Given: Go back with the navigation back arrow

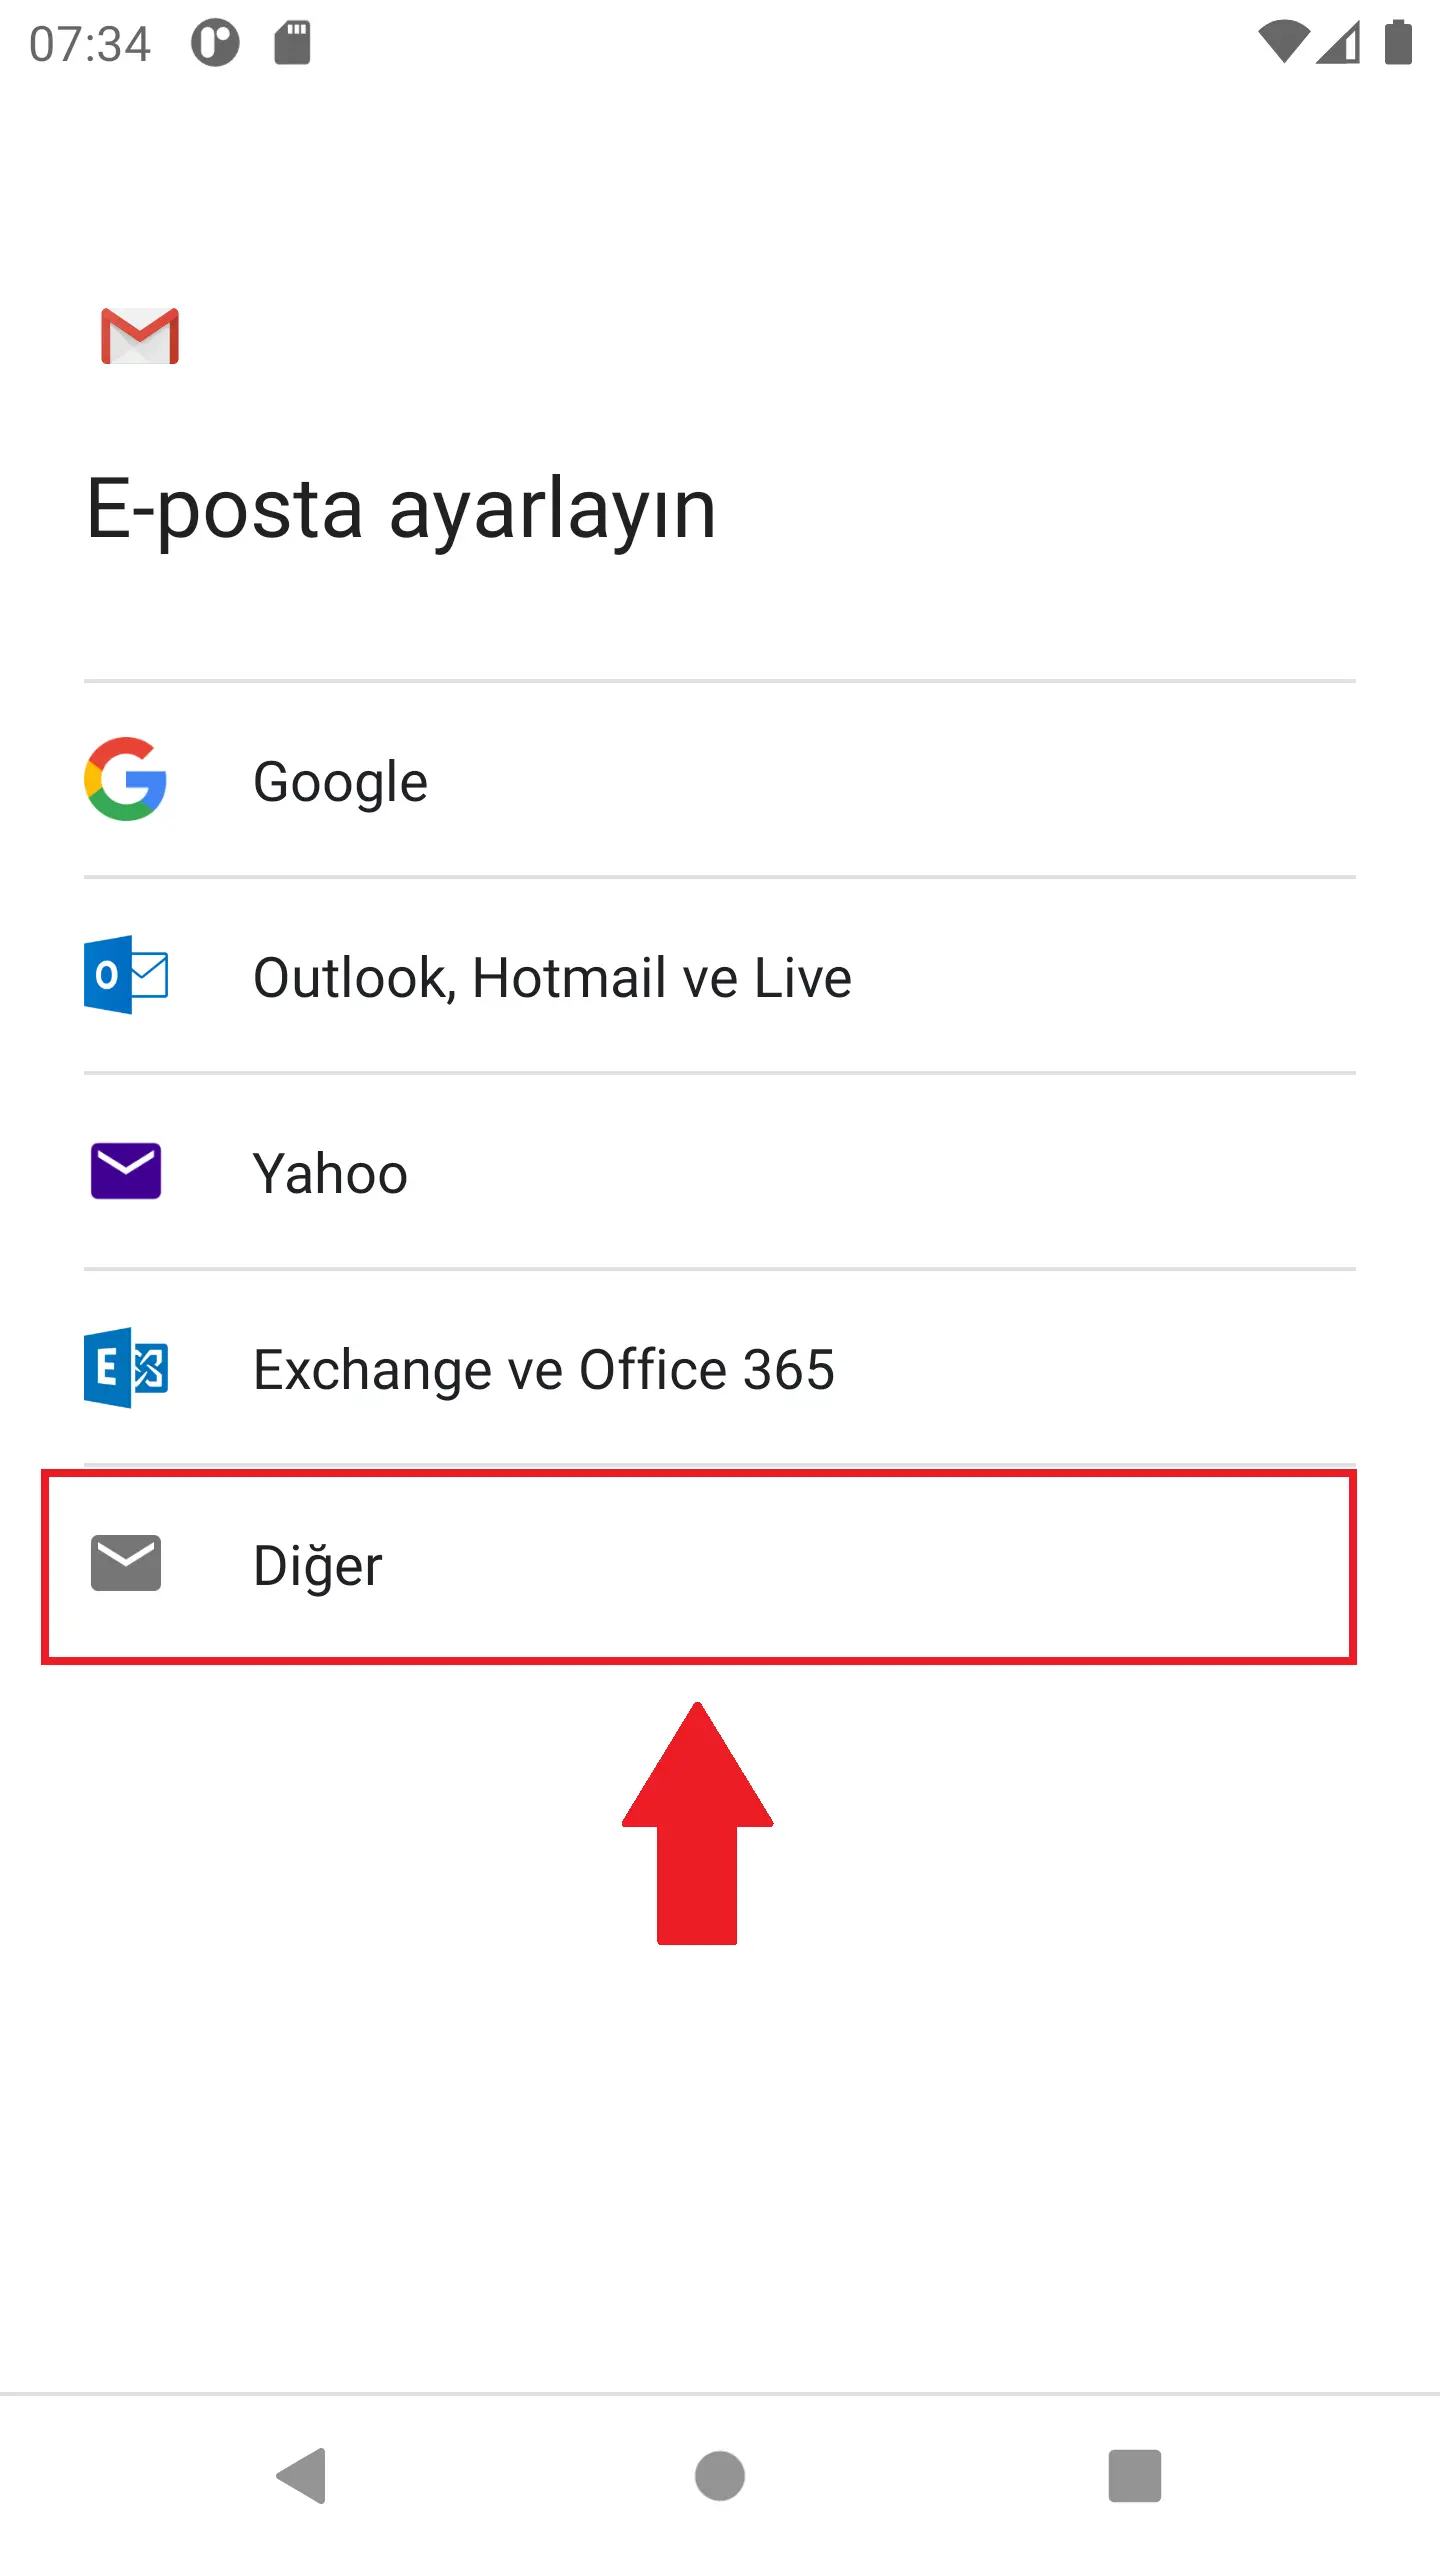Looking at the screenshot, I should [x=301, y=2476].
